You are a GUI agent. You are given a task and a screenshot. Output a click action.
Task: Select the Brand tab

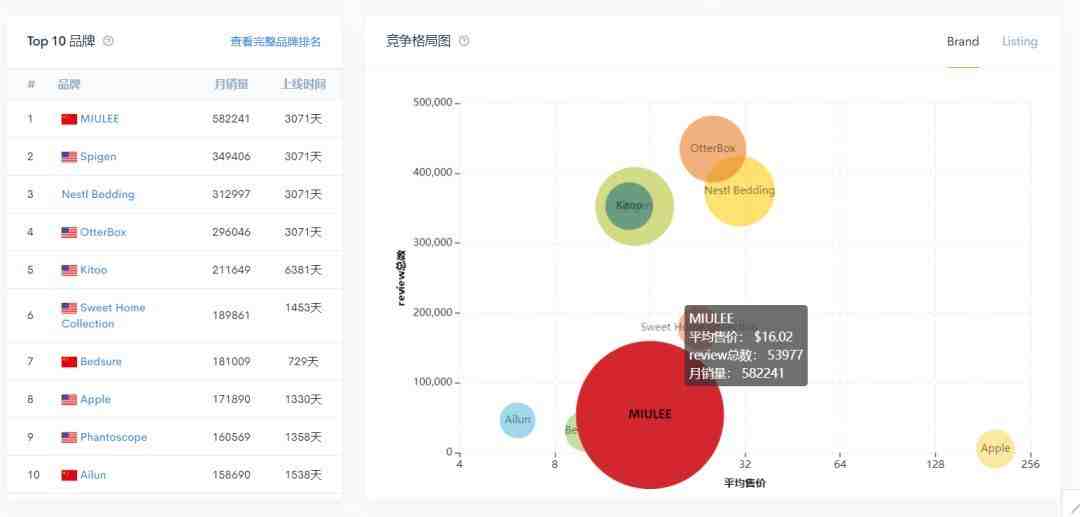[962, 41]
